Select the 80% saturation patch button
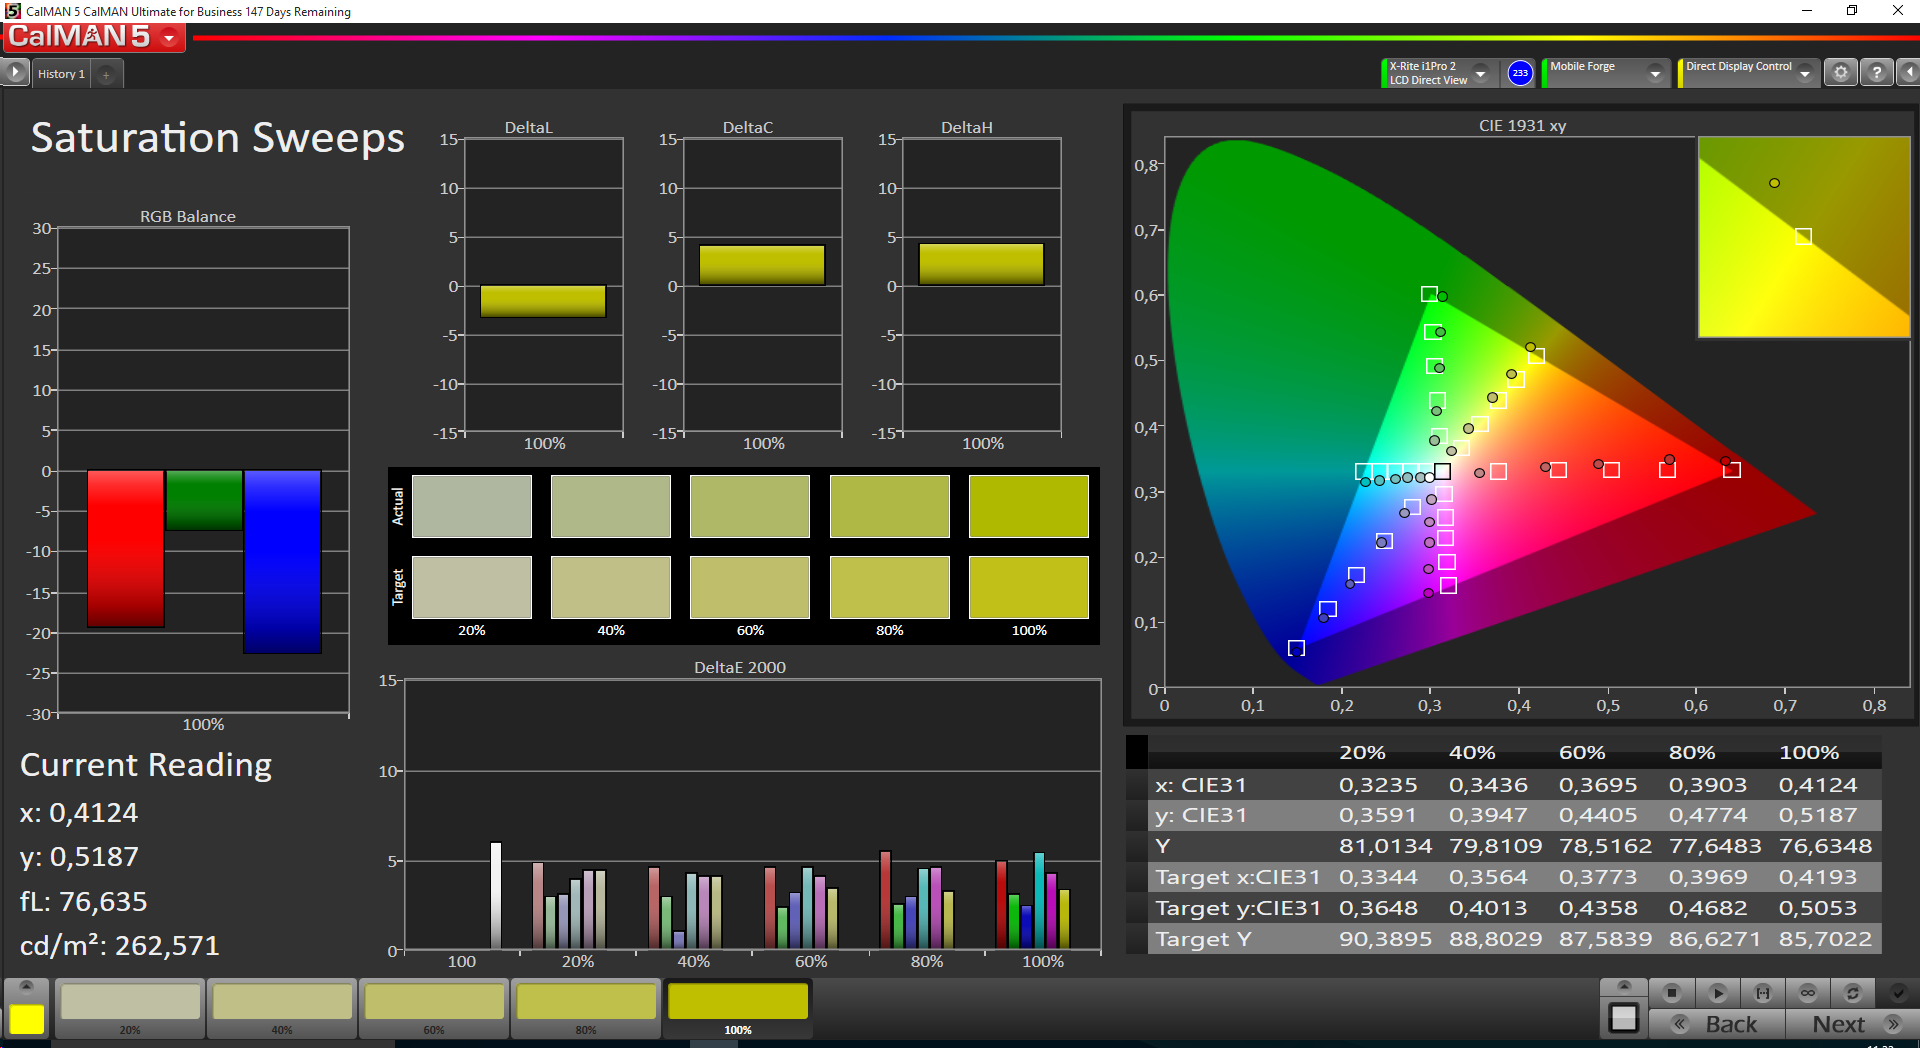The height and width of the screenshot is (1048, 1920). tap(586, 1008)
